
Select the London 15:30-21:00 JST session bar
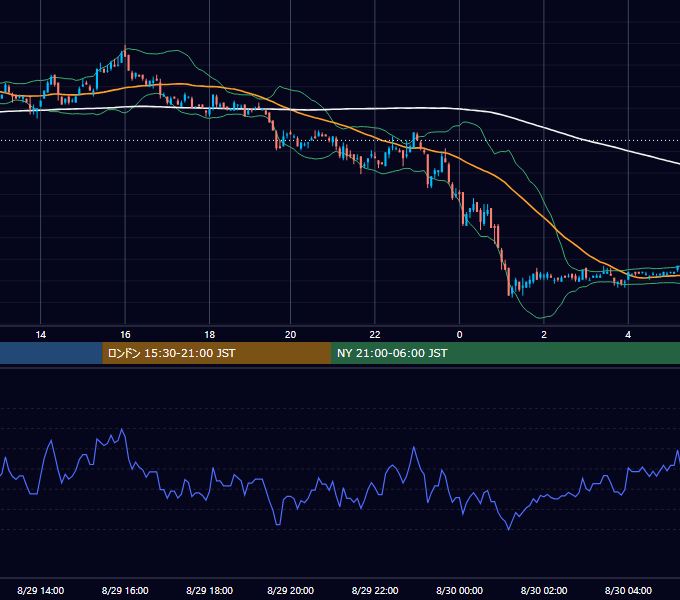point(216,353)
